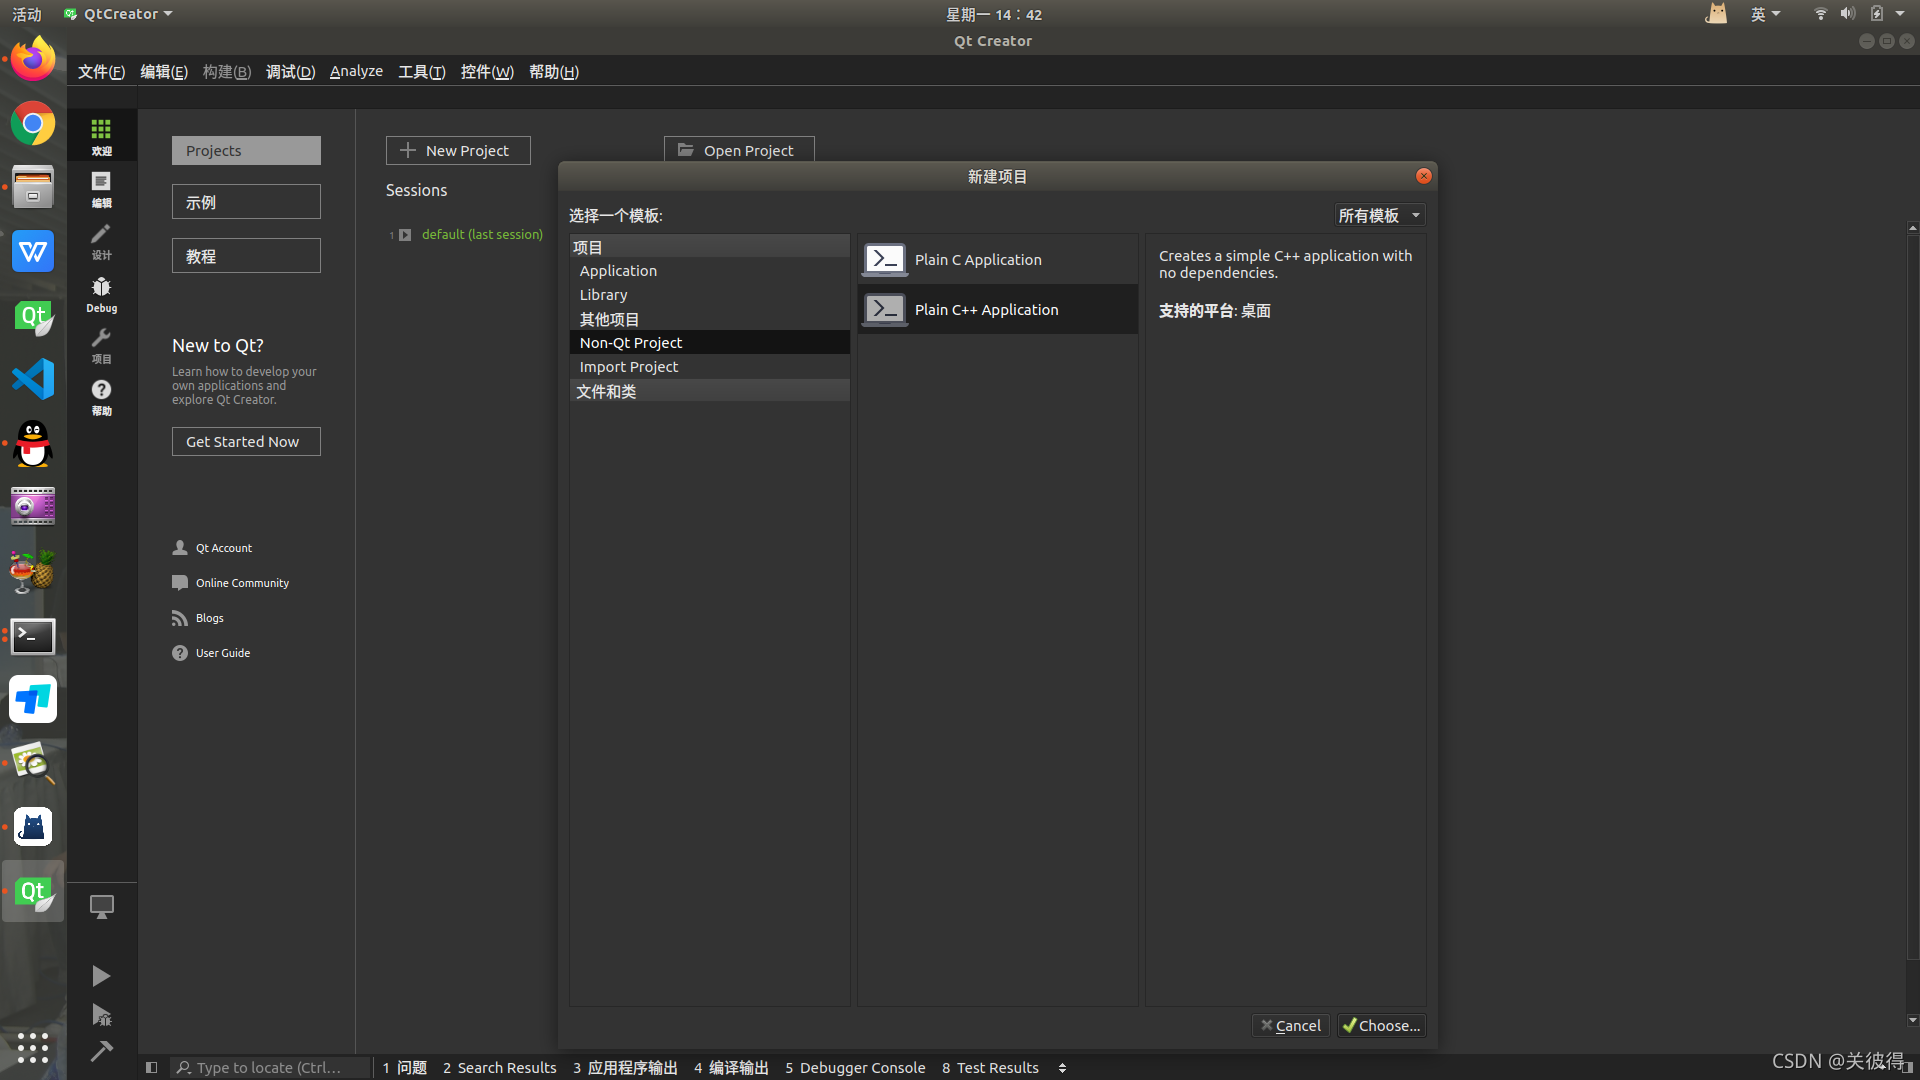
Task: Toggle left sidebar visibility button
Action: click(151, 1068)
